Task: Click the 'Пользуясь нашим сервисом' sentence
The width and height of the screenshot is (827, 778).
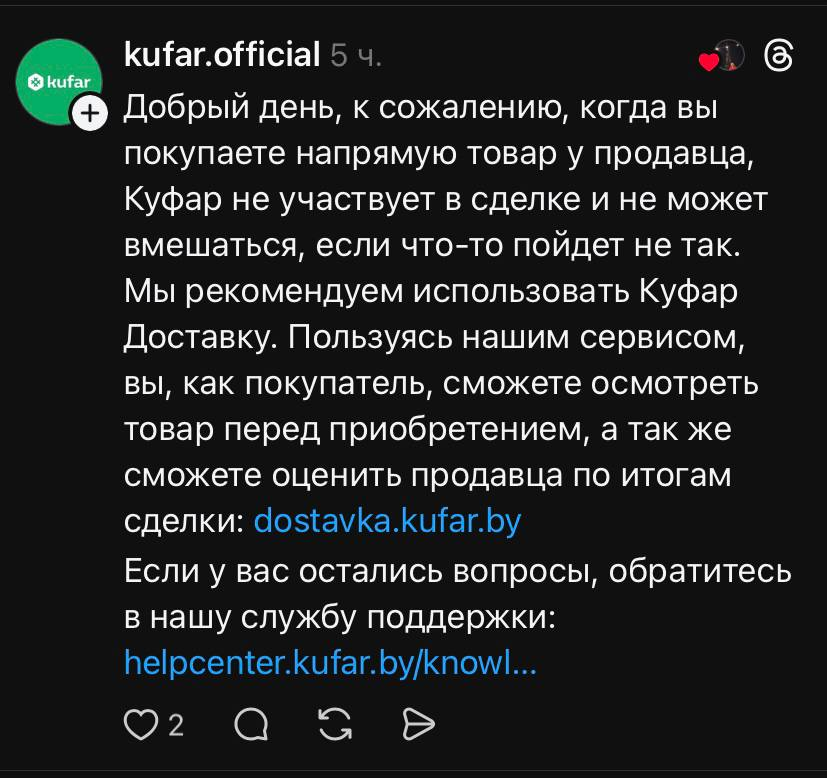Action: tap(517, 337)
